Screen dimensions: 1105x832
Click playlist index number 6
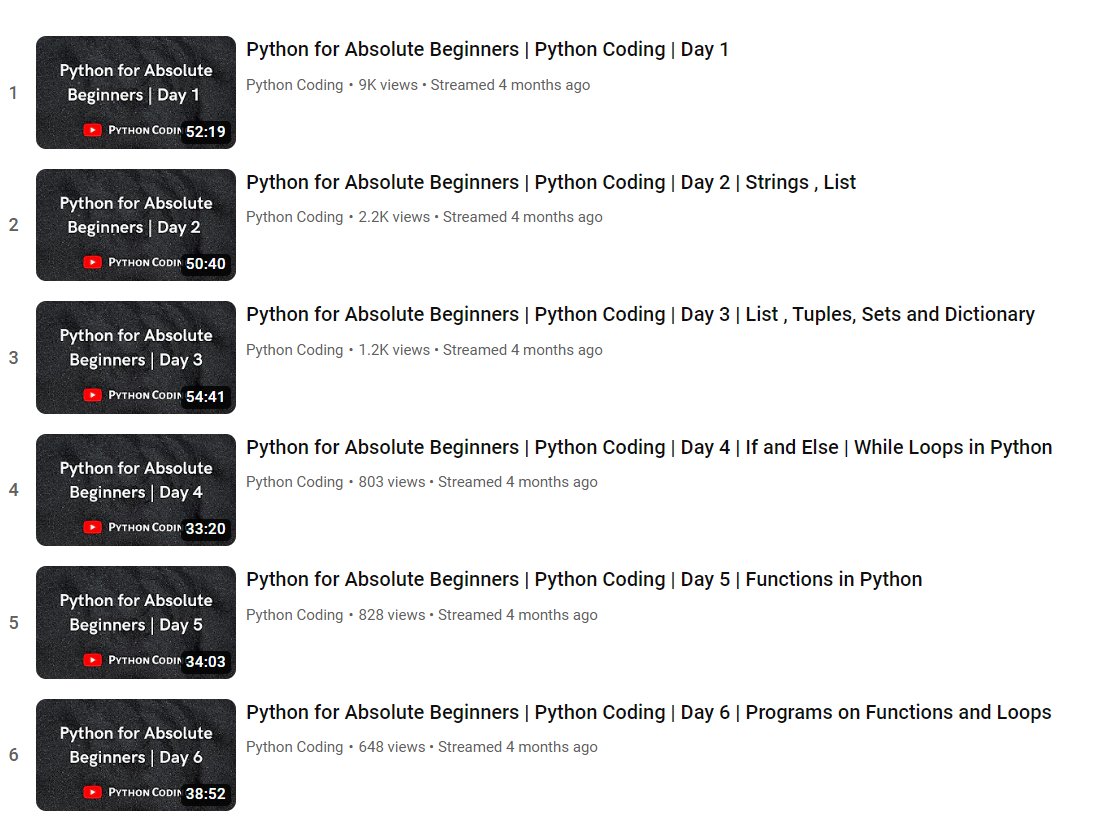tap(13, 755)
